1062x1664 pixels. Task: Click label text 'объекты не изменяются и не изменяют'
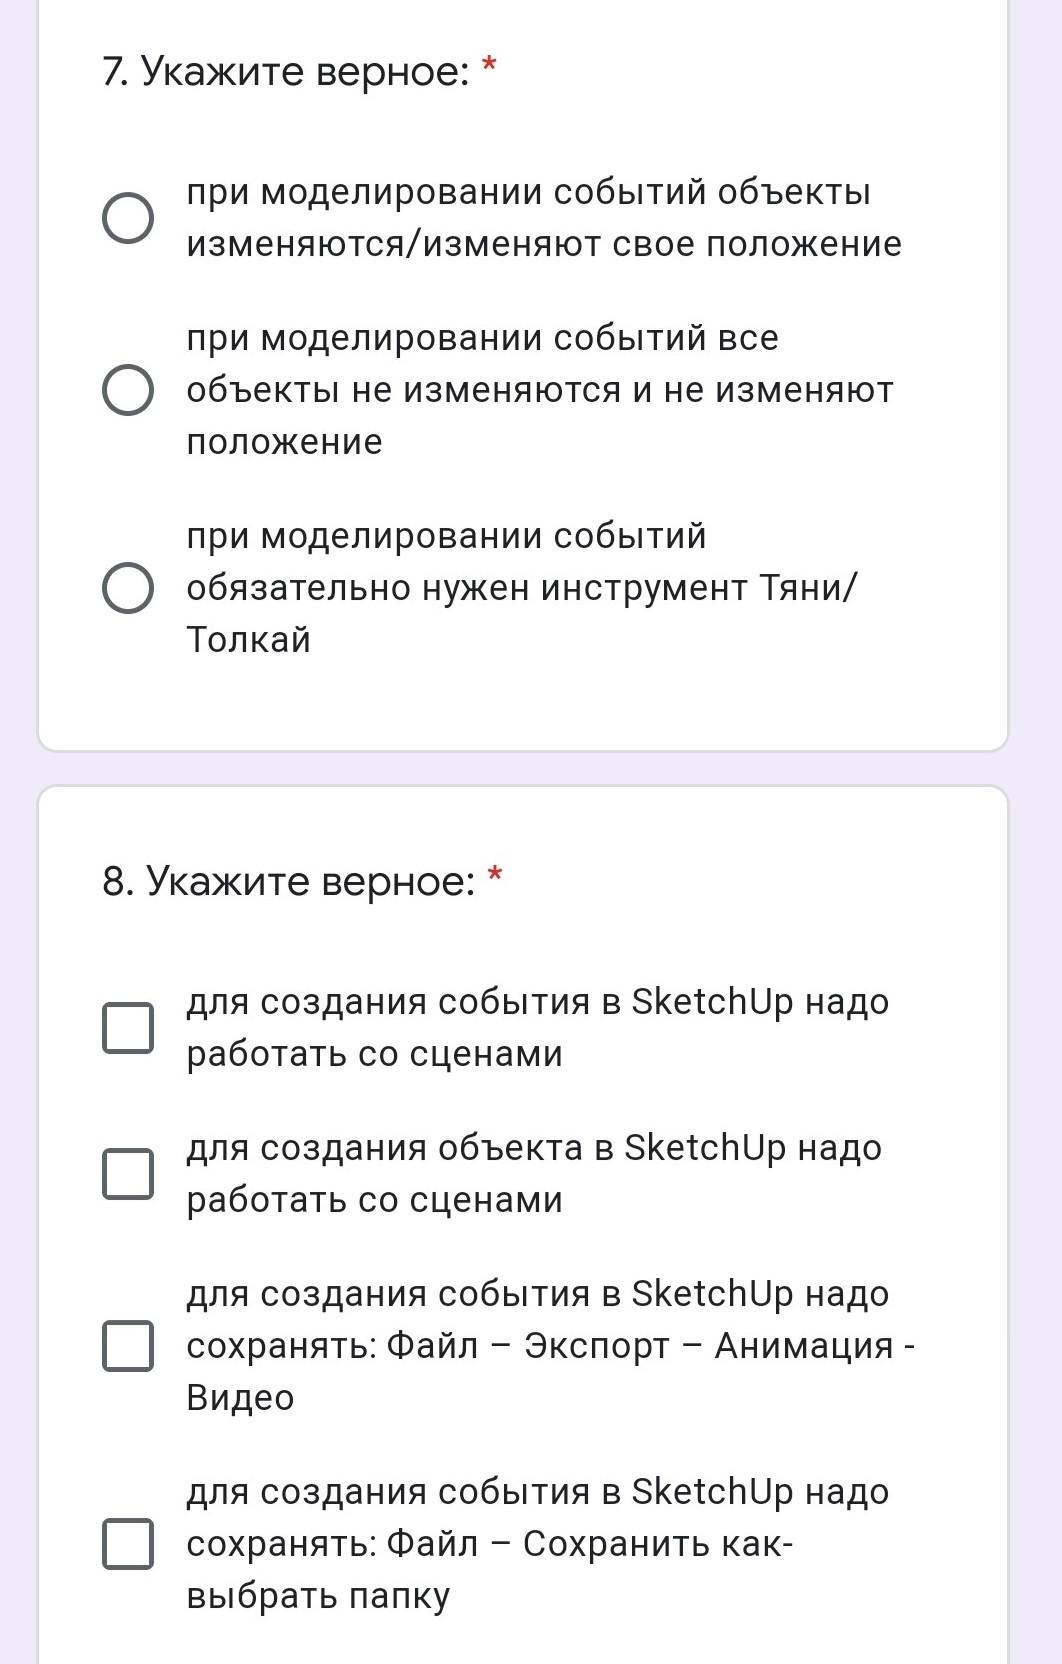pyautogui.click(x=540, y=390)
